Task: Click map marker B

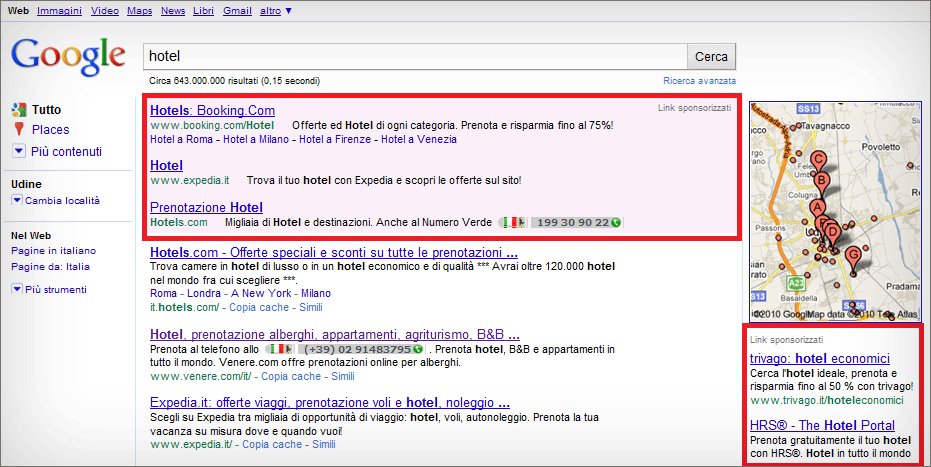Action: [x=821, y=183]
